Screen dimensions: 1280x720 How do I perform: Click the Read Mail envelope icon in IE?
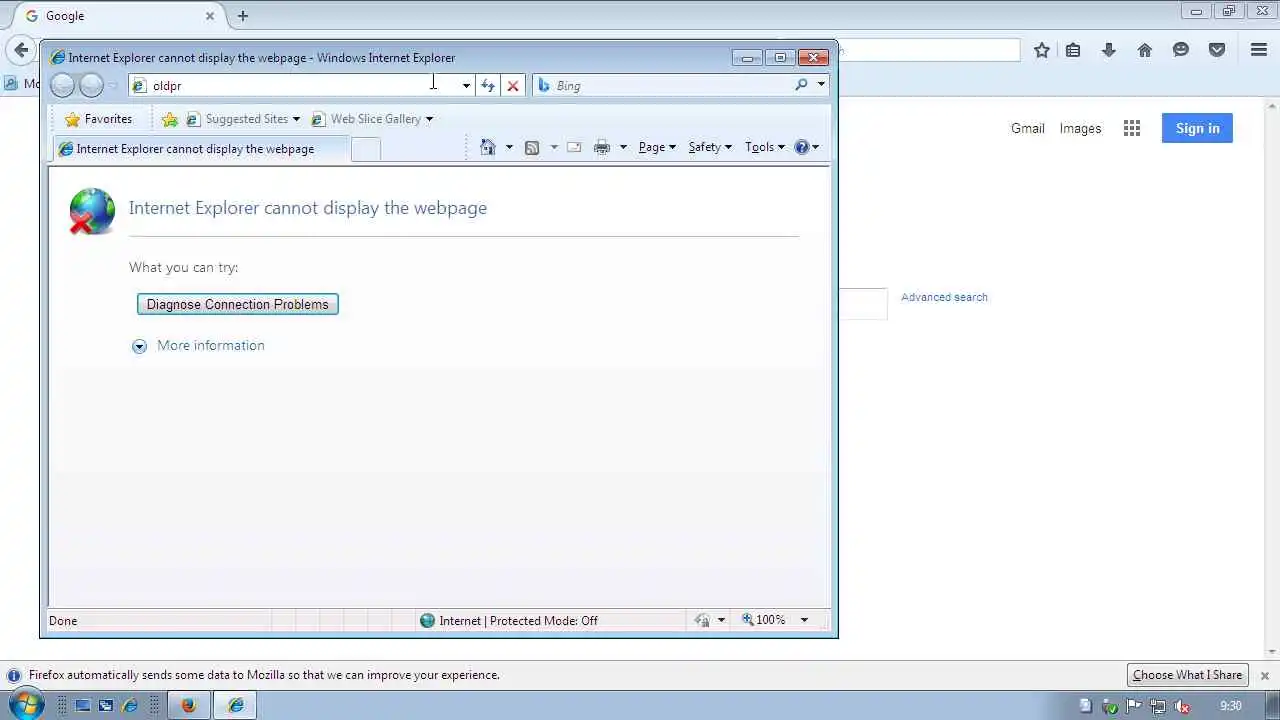pyautogui.click(x=574, y=147)
